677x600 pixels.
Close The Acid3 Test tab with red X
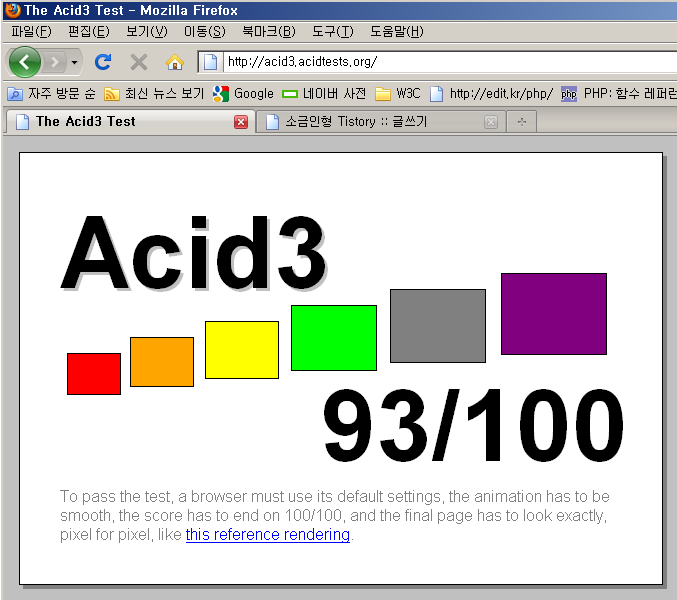241,122
